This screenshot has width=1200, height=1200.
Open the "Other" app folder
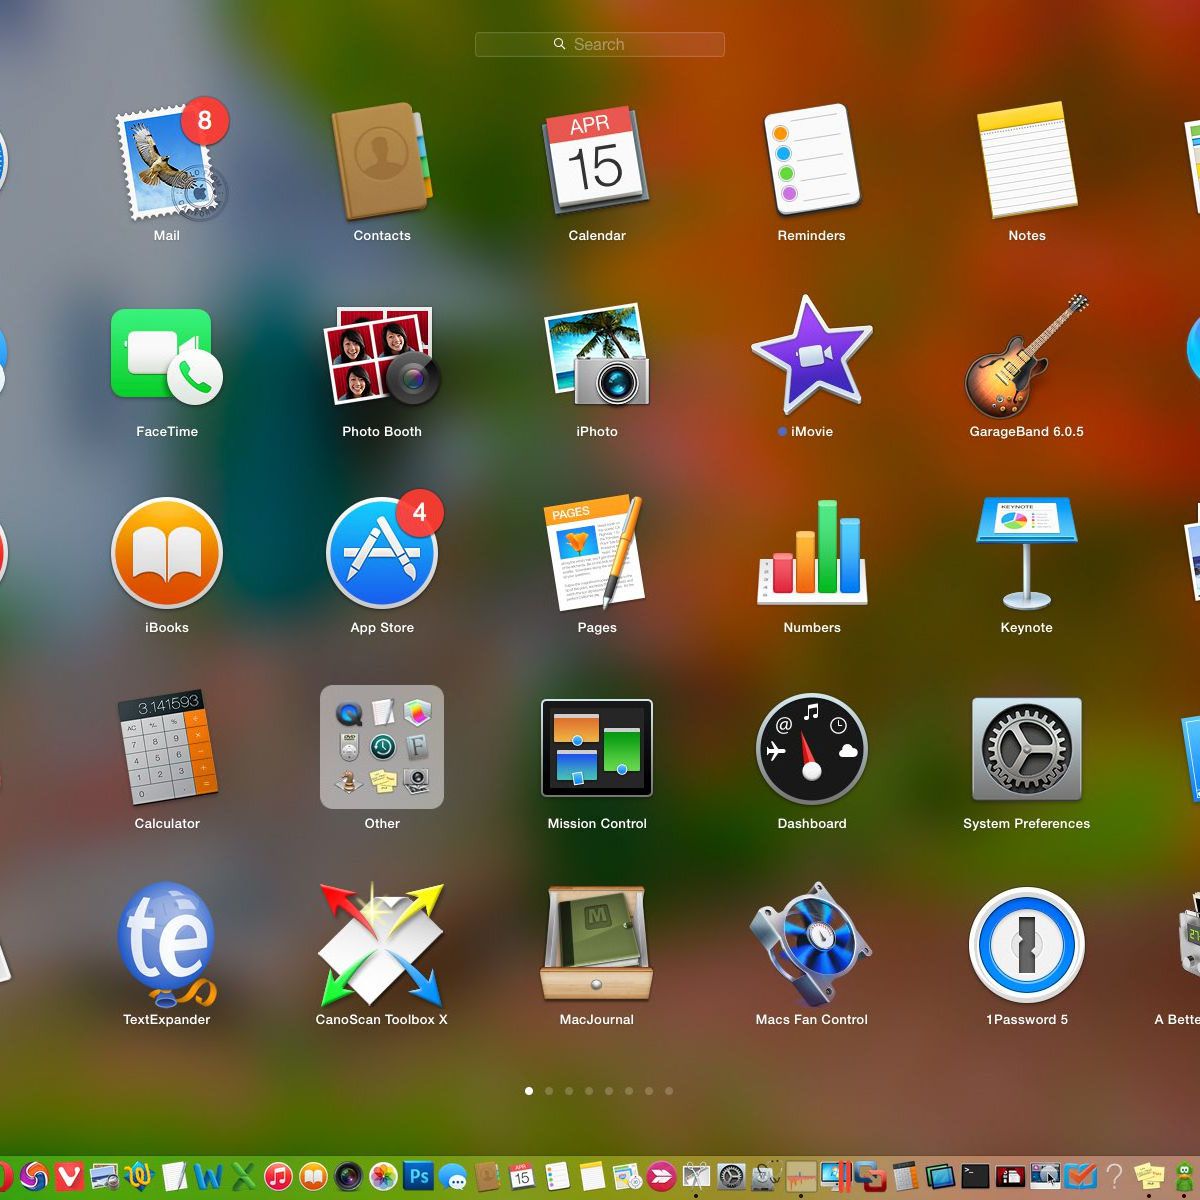pos(381,746)
